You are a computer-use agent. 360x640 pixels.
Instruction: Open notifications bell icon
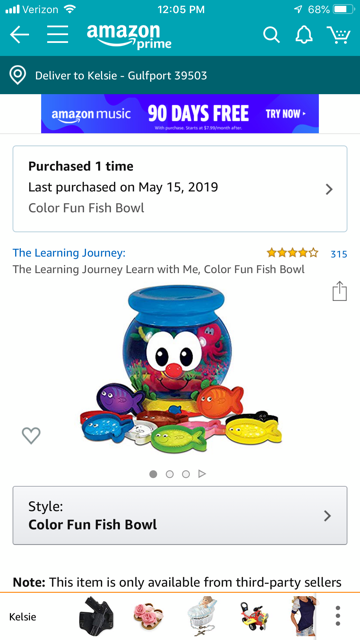pyautogui.click(x=304, y=35)
